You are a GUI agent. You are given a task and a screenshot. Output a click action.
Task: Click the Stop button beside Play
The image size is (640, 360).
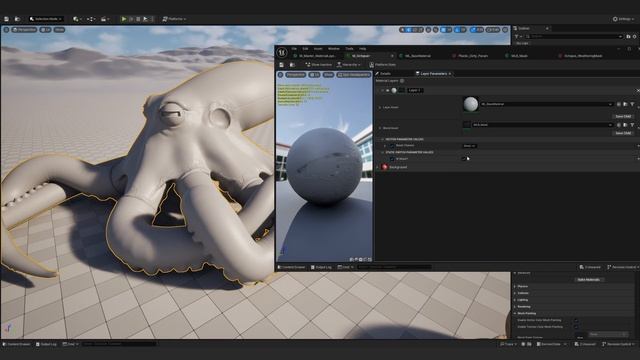point(138,19)
